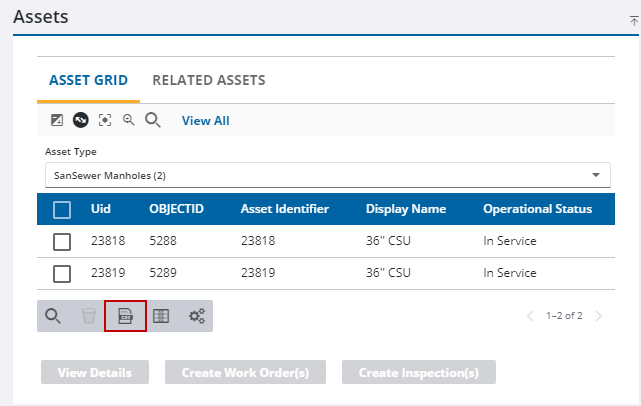This screenshot has height=406, width=641.
Task: Click the map selection square icon
Action: [x=57, y=120]
